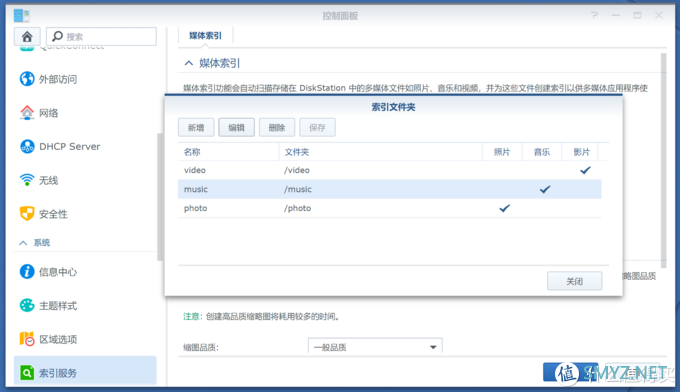Click the /photo folder path cell
This screenshot has height=392, width=680.
298,208
